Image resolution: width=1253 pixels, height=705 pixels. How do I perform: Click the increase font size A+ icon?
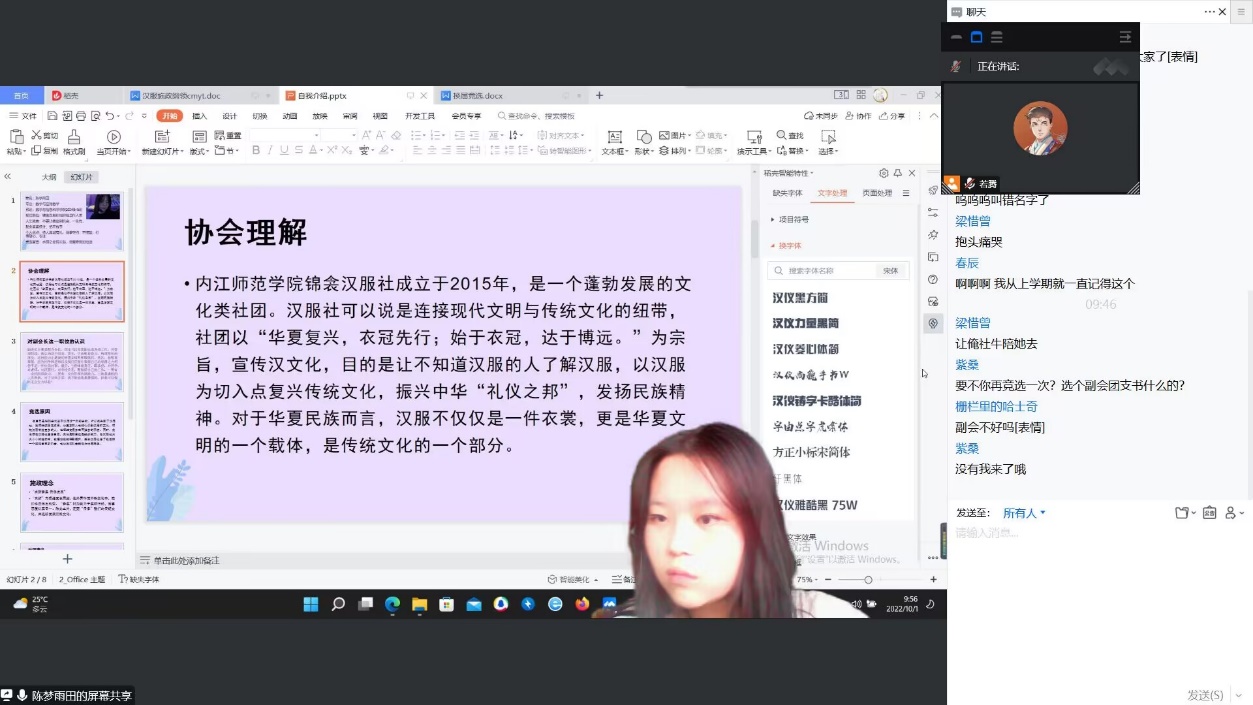(x=367, y=135)
